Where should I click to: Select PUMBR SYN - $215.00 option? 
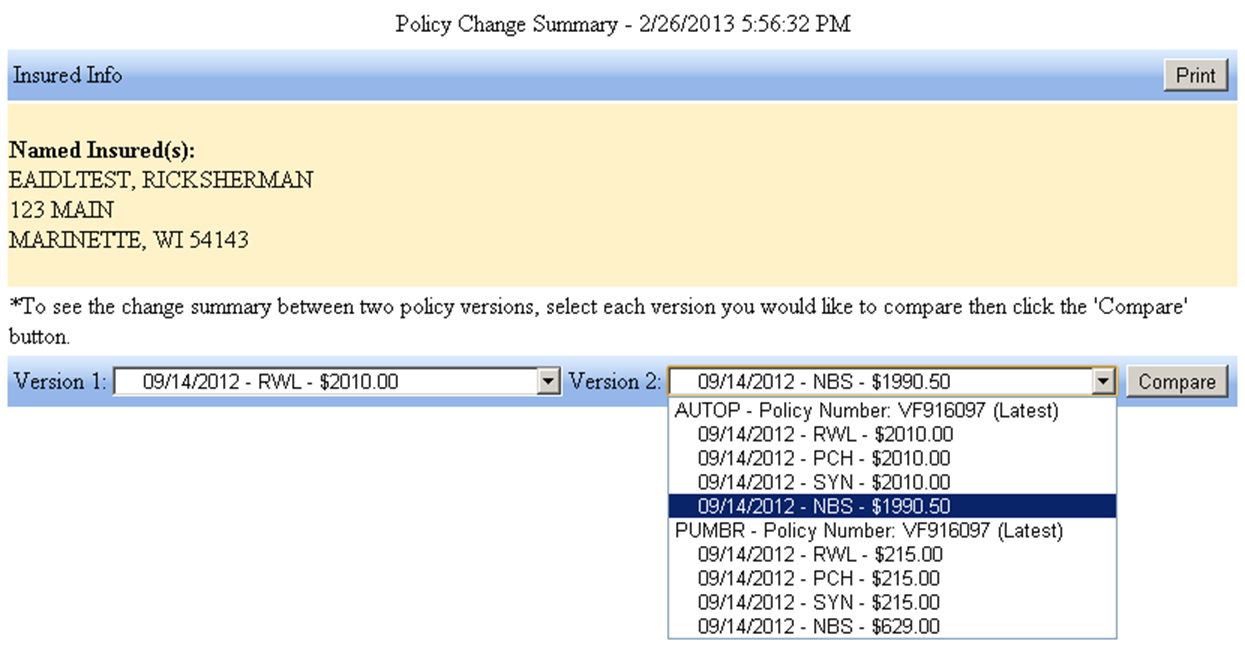tap(892, 602)
